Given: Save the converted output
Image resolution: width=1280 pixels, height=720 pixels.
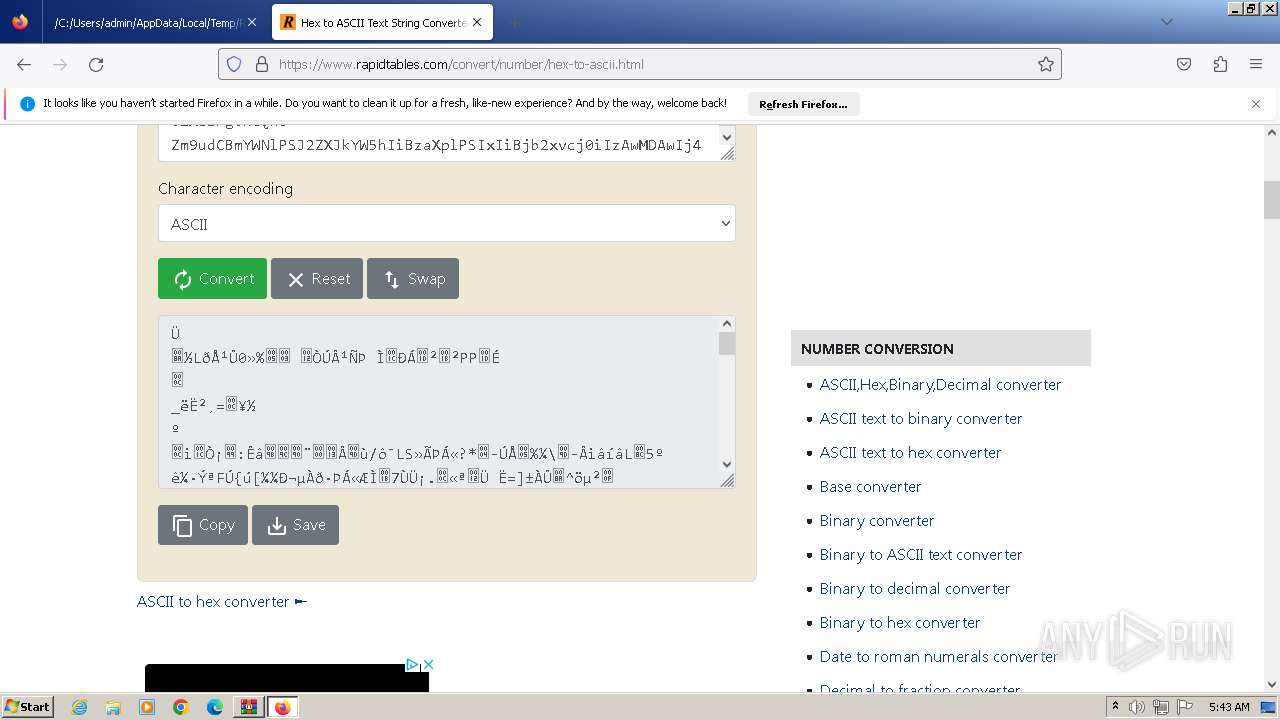Looking at the screenshot, I should [x=296, y=525].
